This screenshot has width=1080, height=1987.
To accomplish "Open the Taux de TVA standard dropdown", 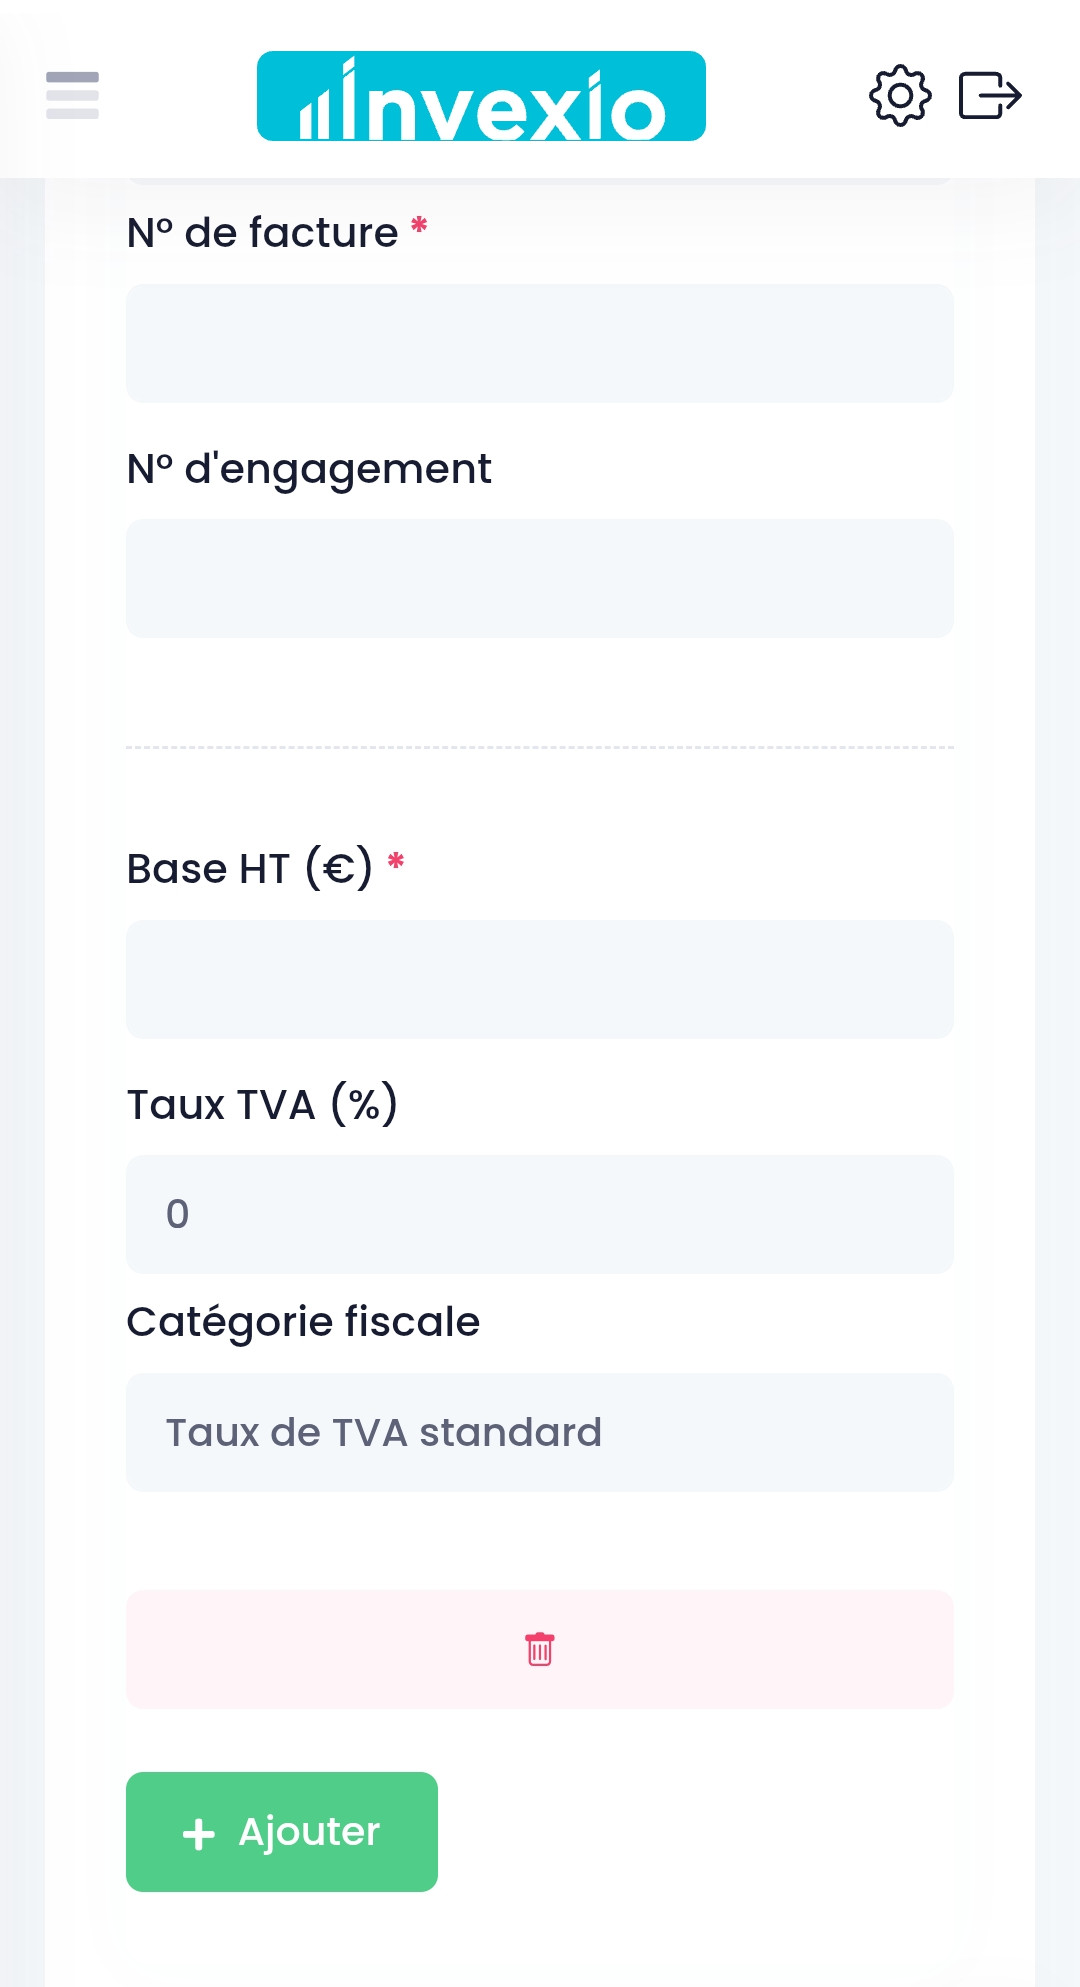I will click(539, 1432).
